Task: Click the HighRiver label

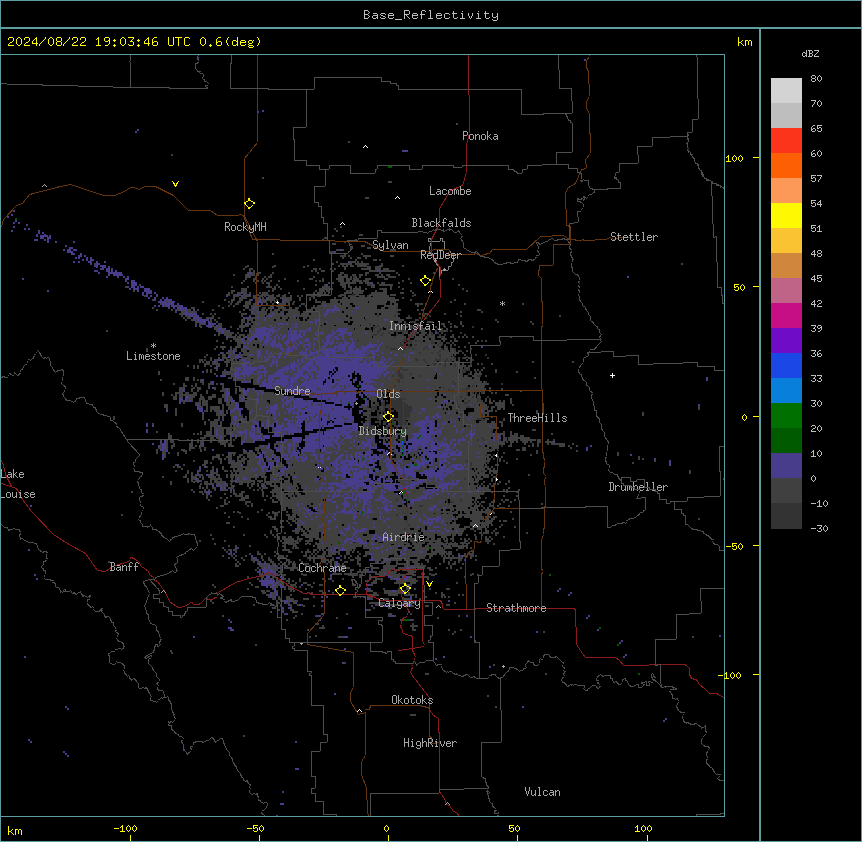Action: coord(430,743)
